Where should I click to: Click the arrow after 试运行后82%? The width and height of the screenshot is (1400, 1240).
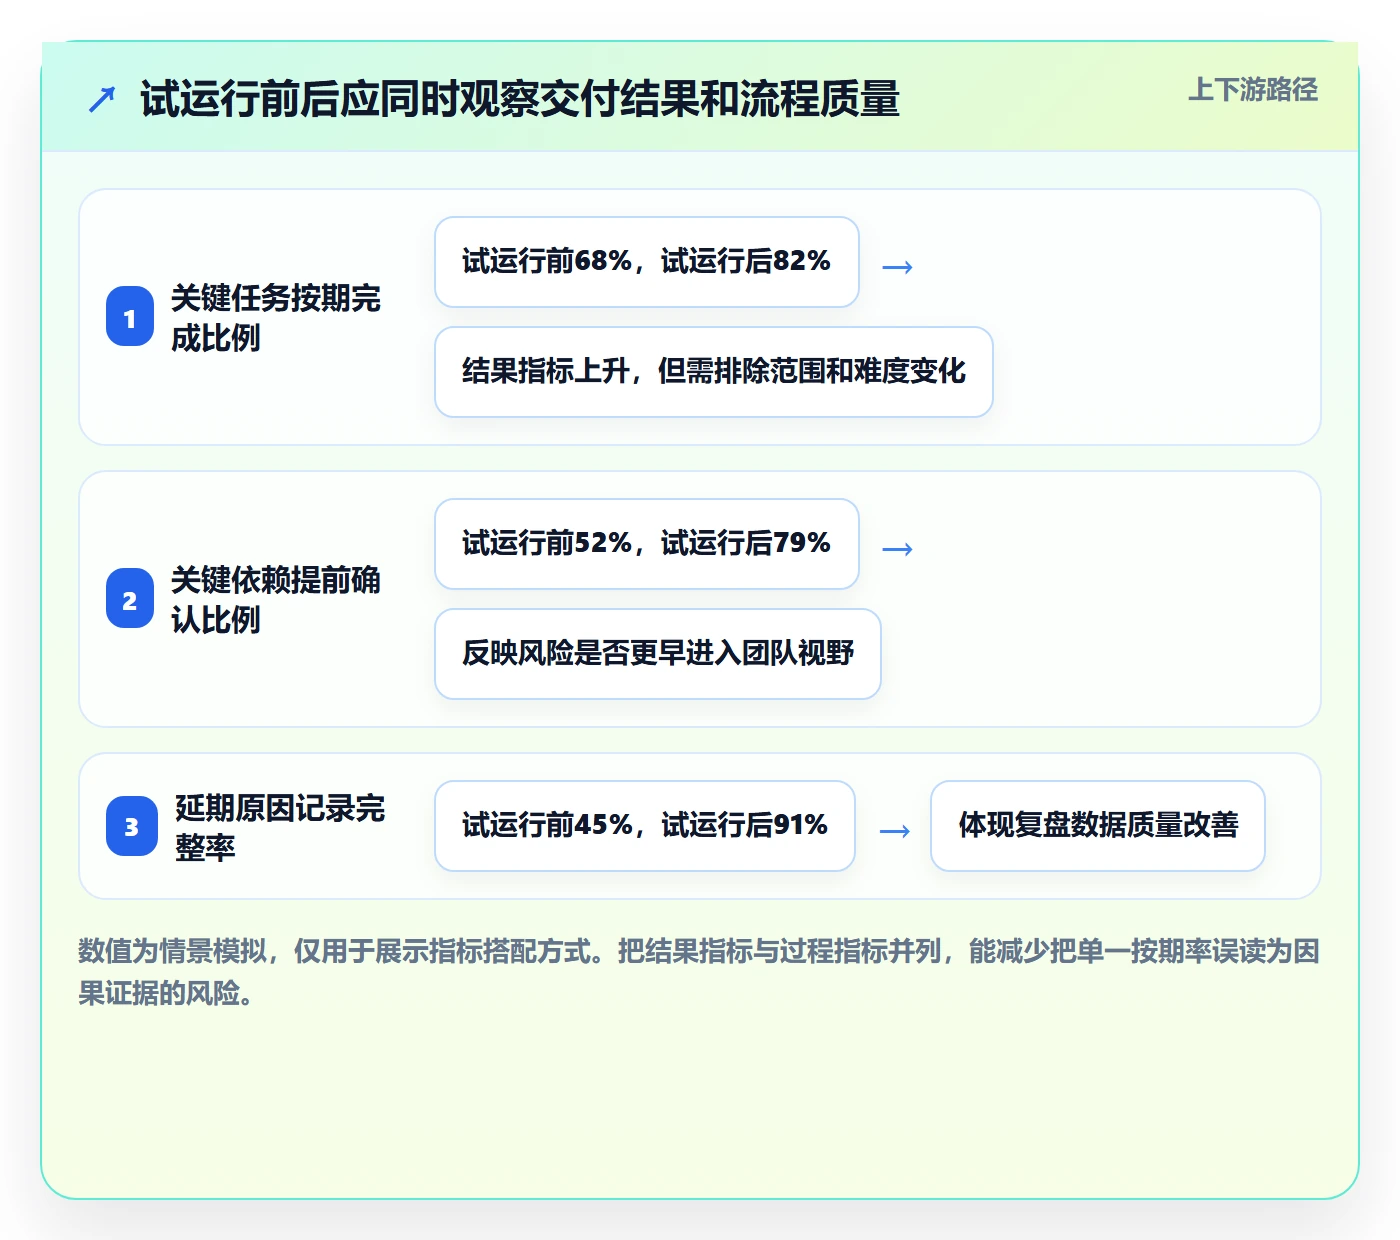[897, 267]
